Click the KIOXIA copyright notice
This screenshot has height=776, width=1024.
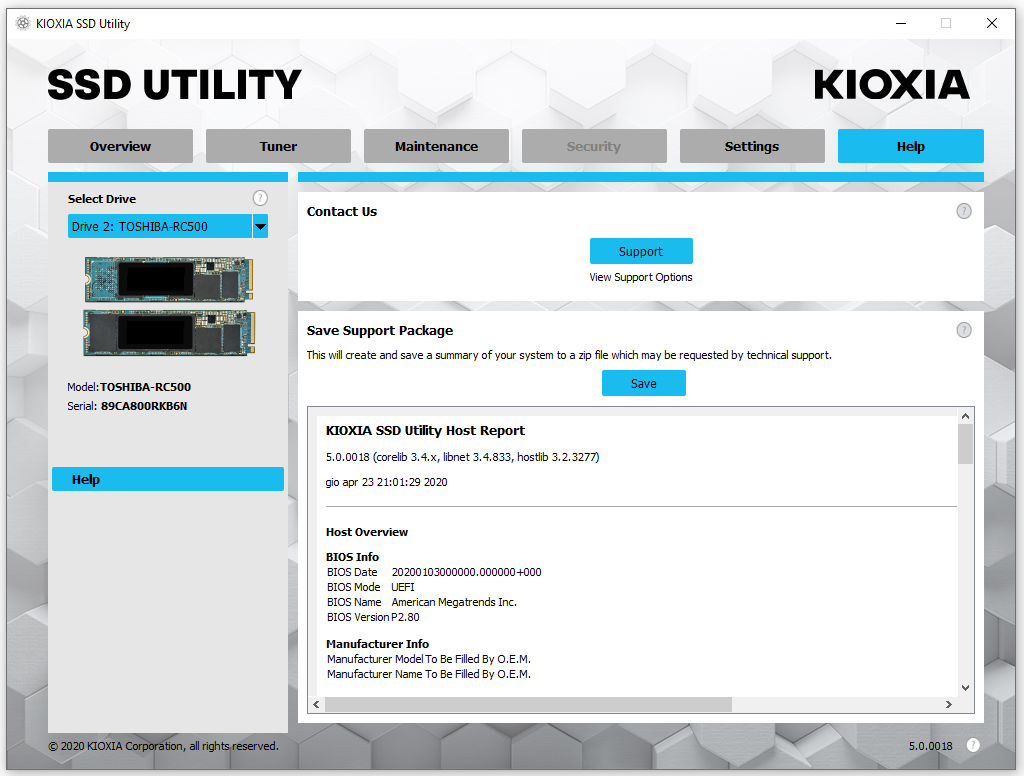coord(163,746)
